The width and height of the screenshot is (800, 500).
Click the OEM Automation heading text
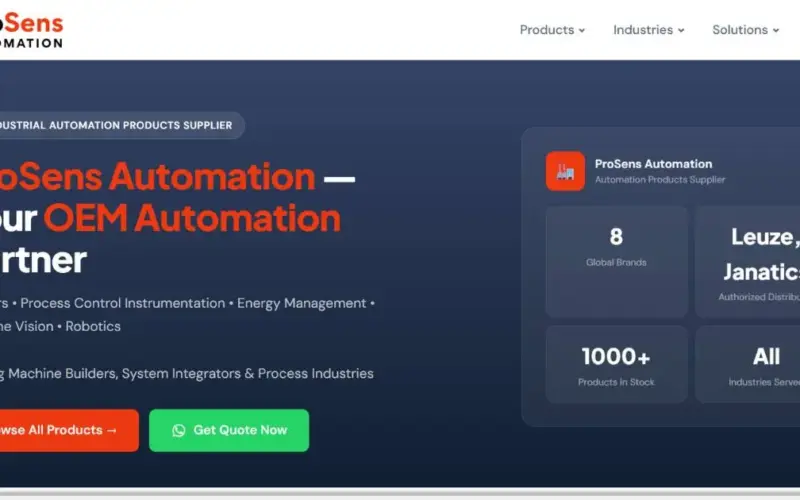192,218
